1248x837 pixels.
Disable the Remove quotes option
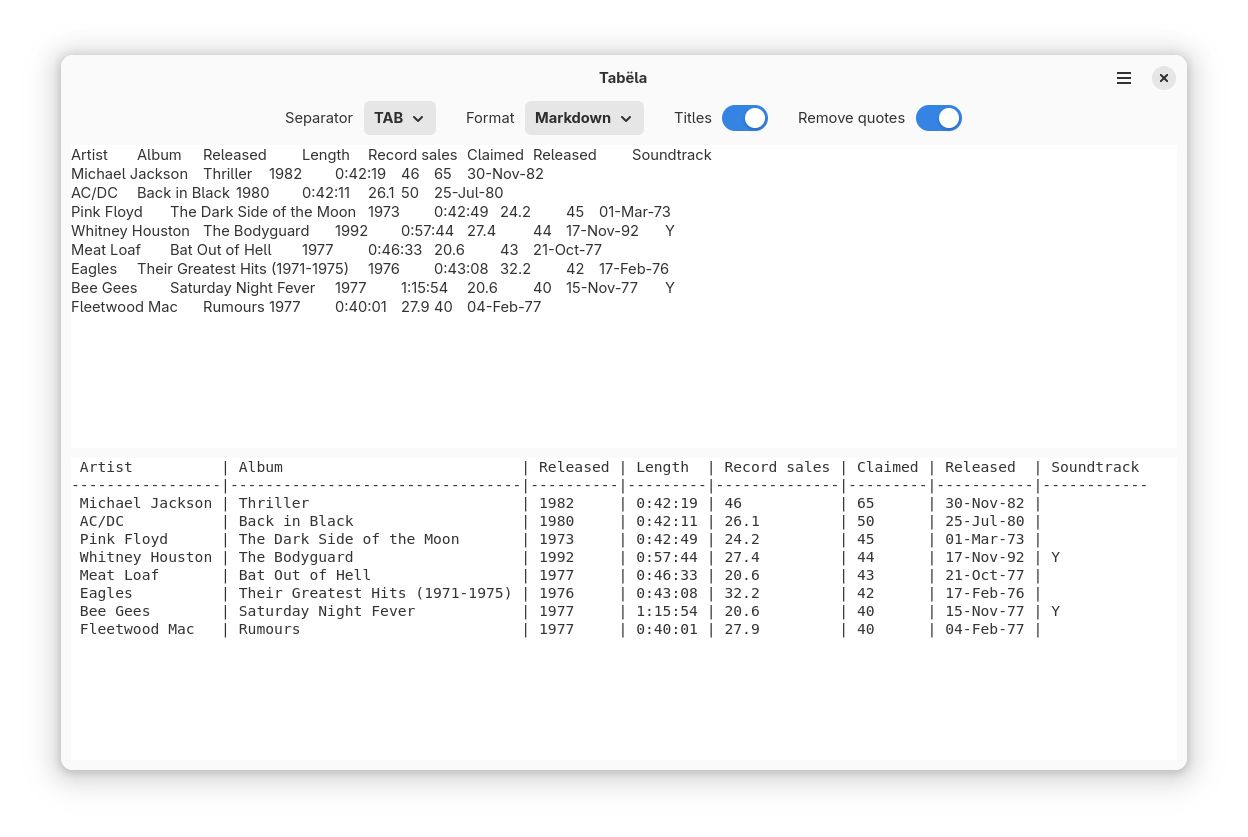(x=938, y=117)
